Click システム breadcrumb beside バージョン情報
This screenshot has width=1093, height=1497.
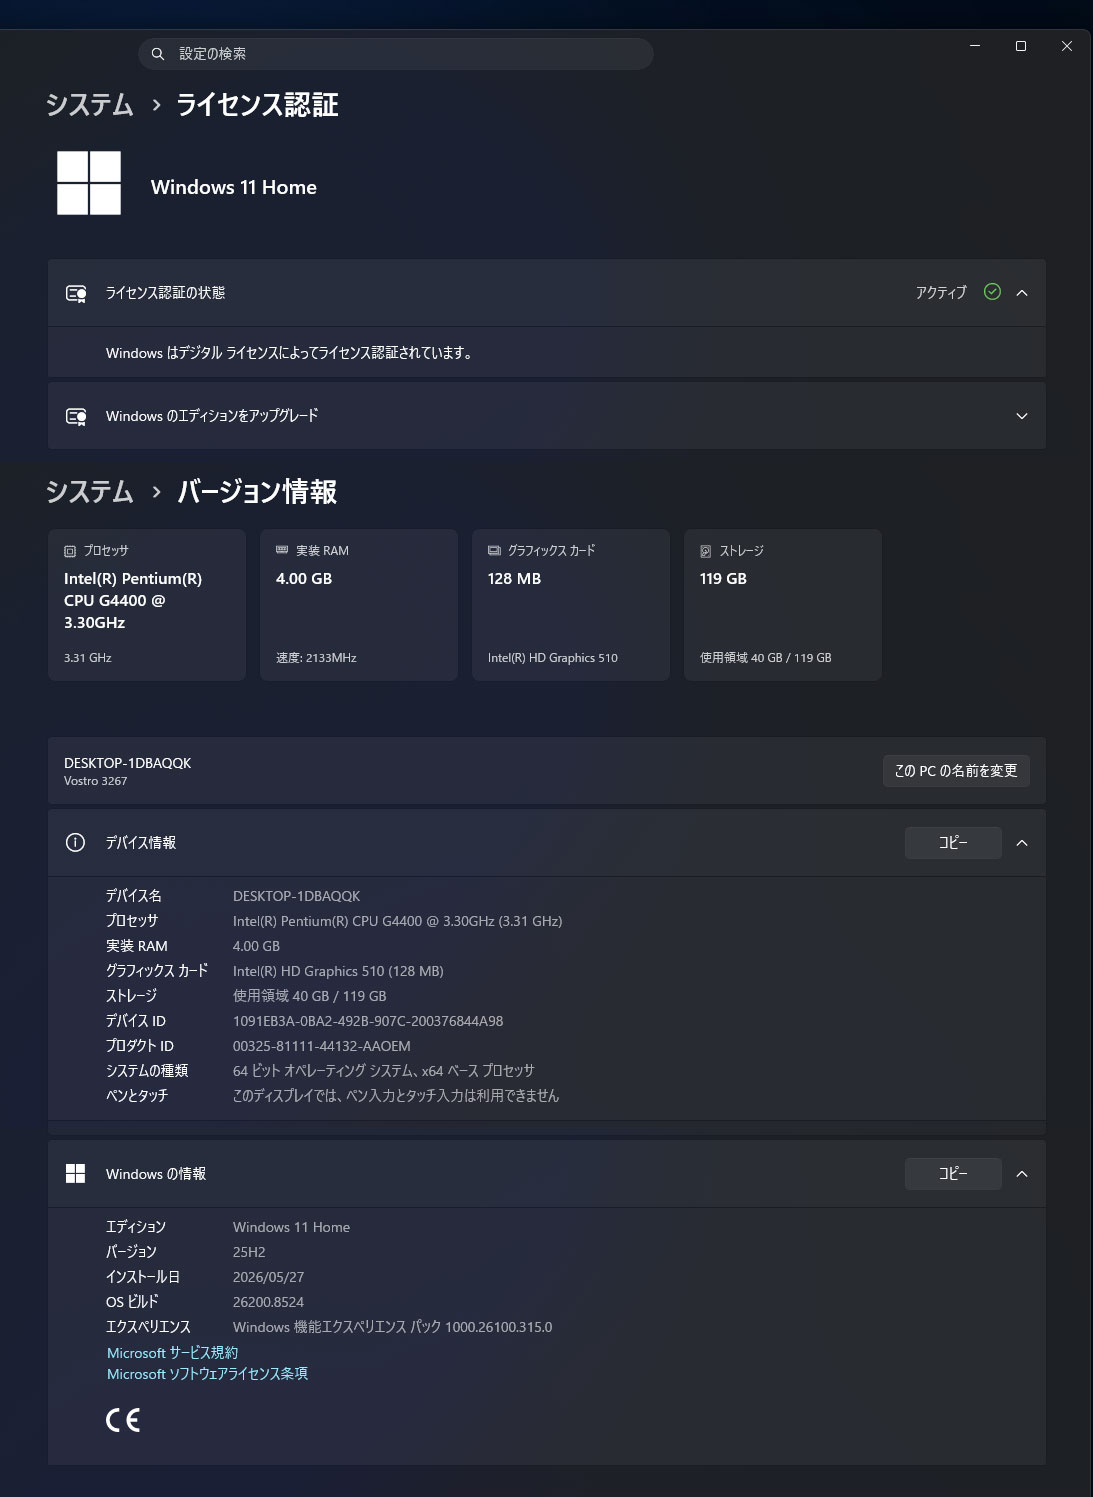pyautogui.click(x=89, y=492)
